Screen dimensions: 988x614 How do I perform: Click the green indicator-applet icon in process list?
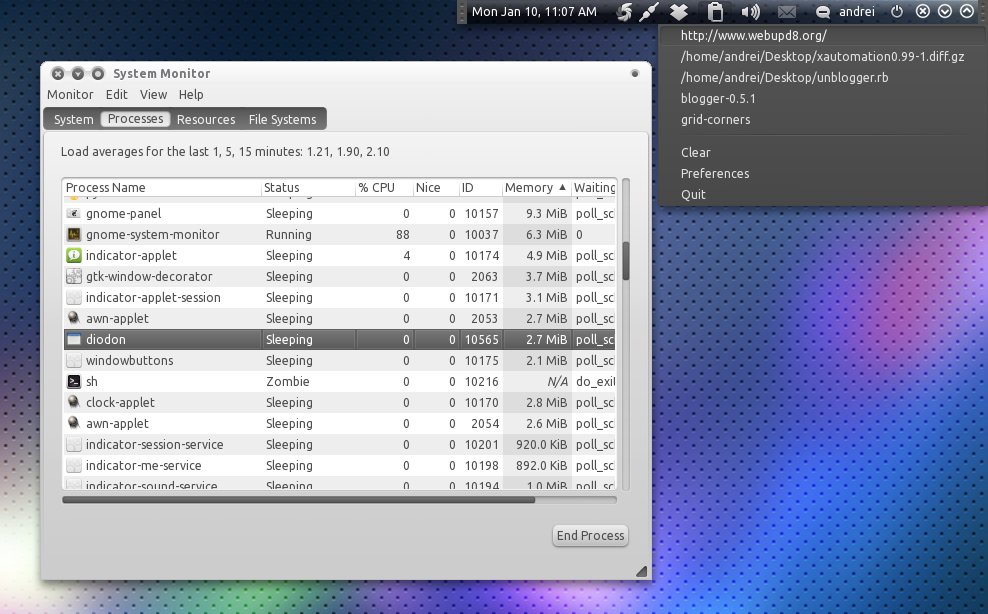pos(74,255)
